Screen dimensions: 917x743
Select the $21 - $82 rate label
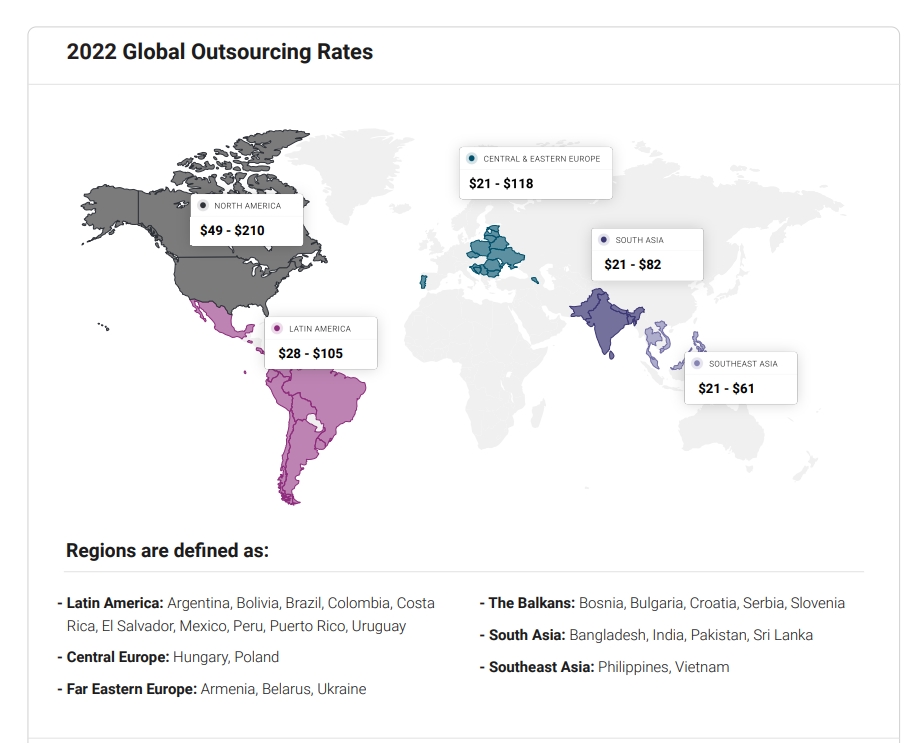tap(632, 265)
